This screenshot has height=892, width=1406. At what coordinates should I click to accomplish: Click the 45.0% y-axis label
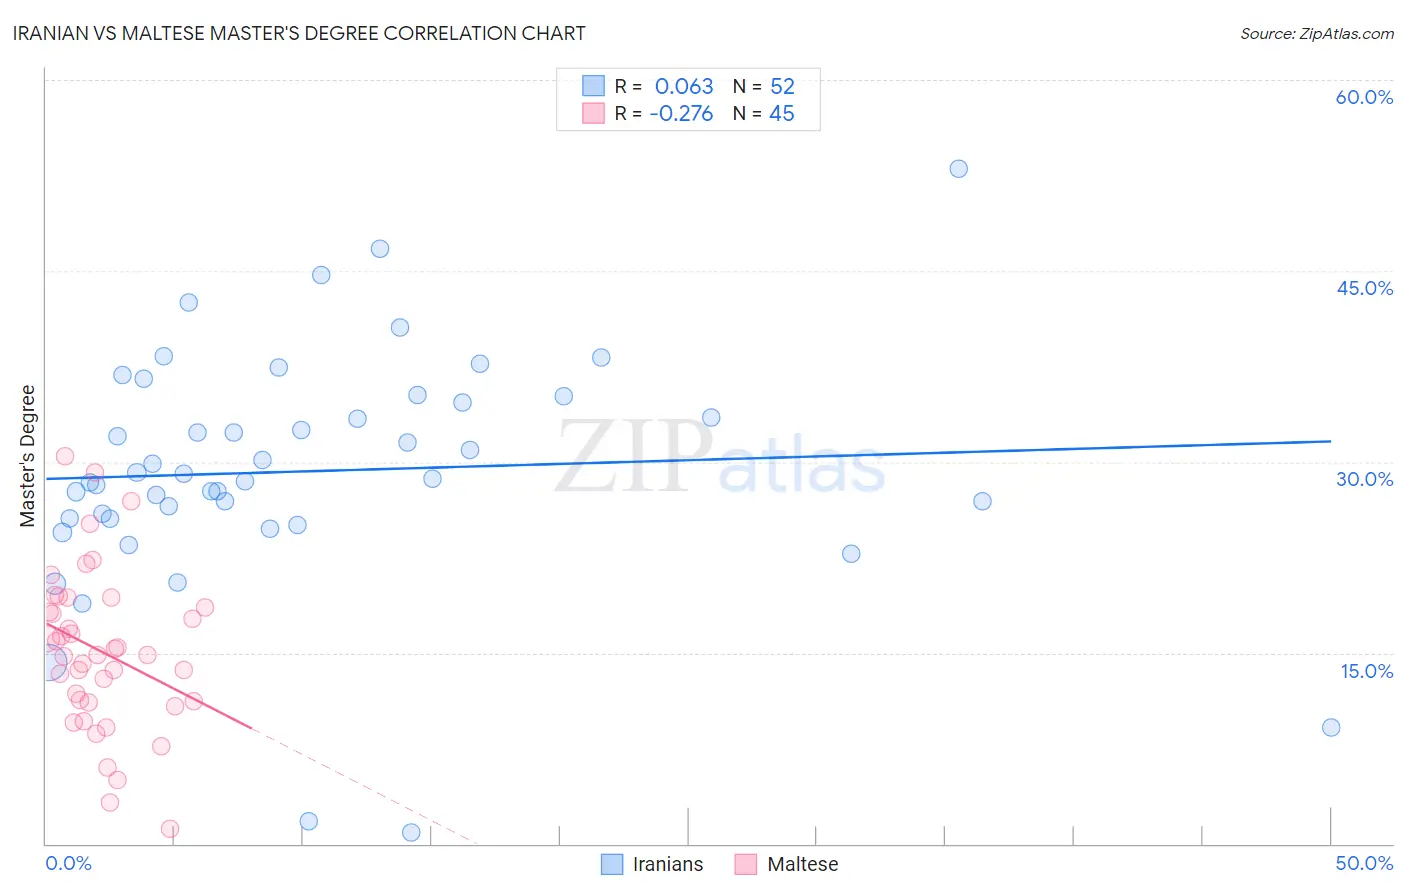point(1364,288)
